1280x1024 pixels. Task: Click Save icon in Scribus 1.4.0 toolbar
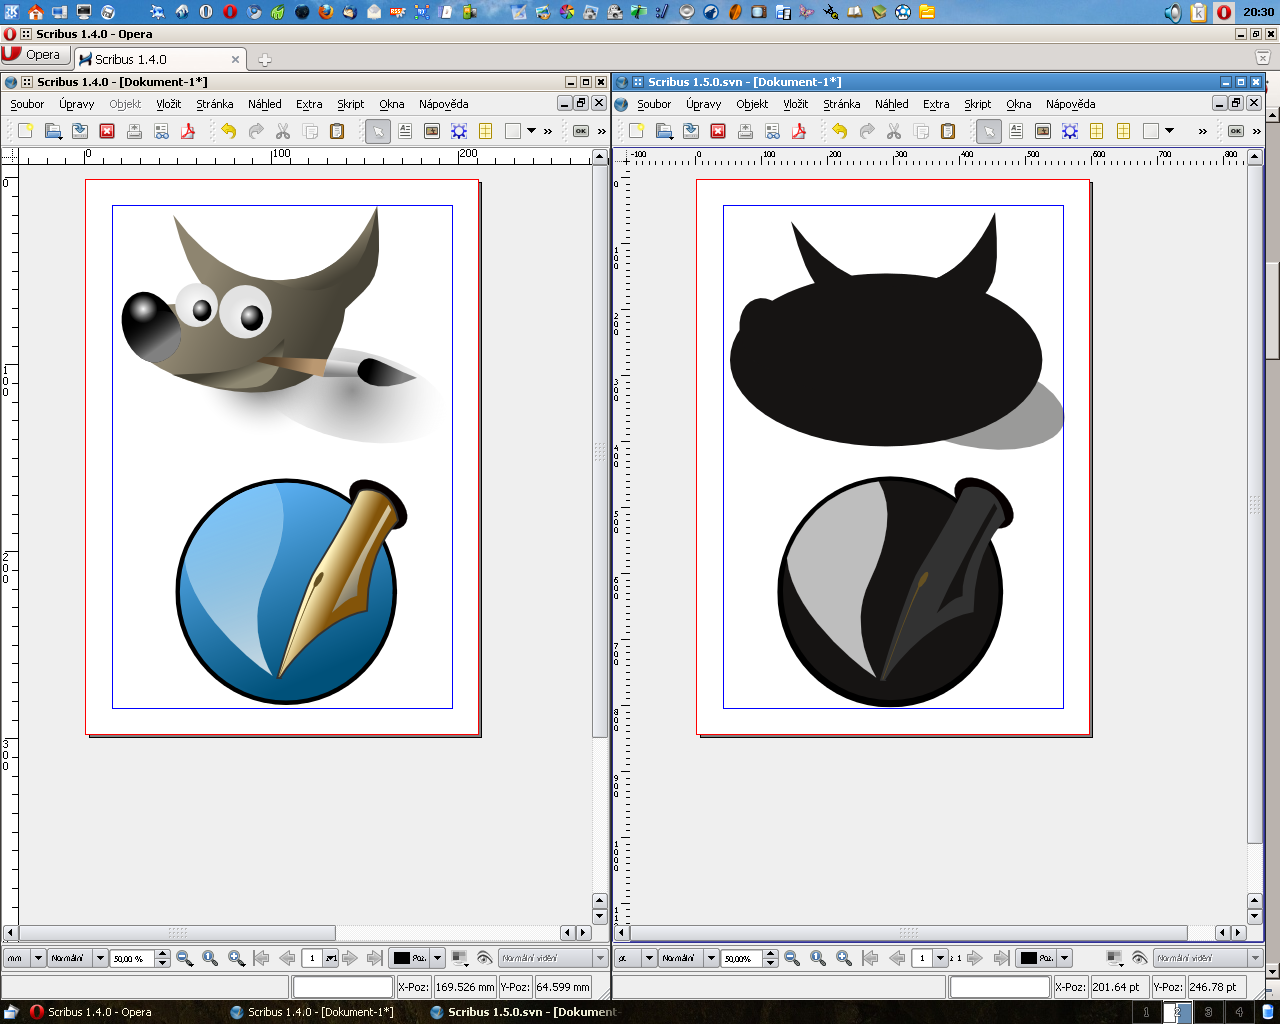point(80,131)
